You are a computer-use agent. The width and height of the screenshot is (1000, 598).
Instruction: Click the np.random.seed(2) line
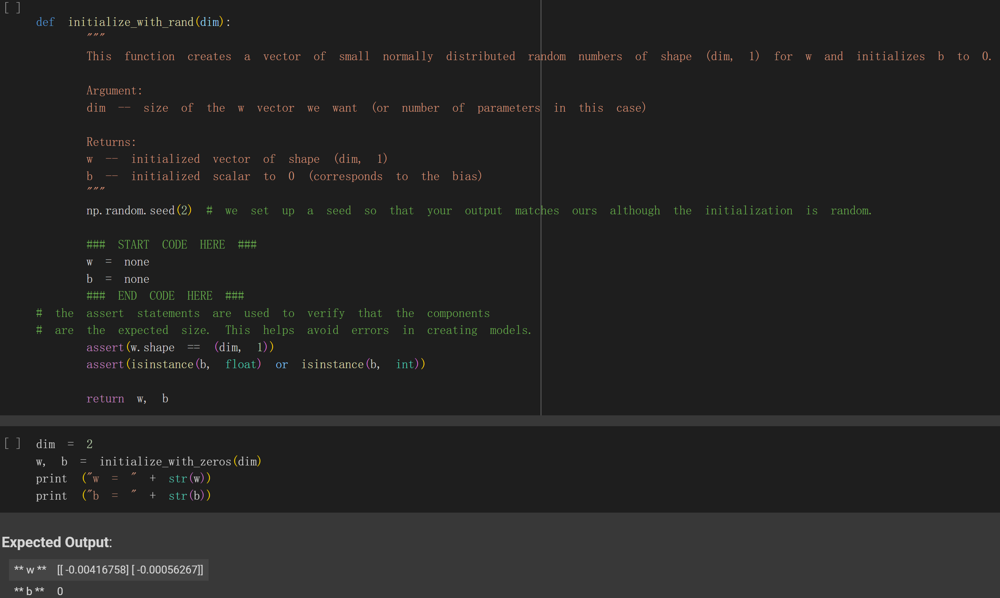479,210
